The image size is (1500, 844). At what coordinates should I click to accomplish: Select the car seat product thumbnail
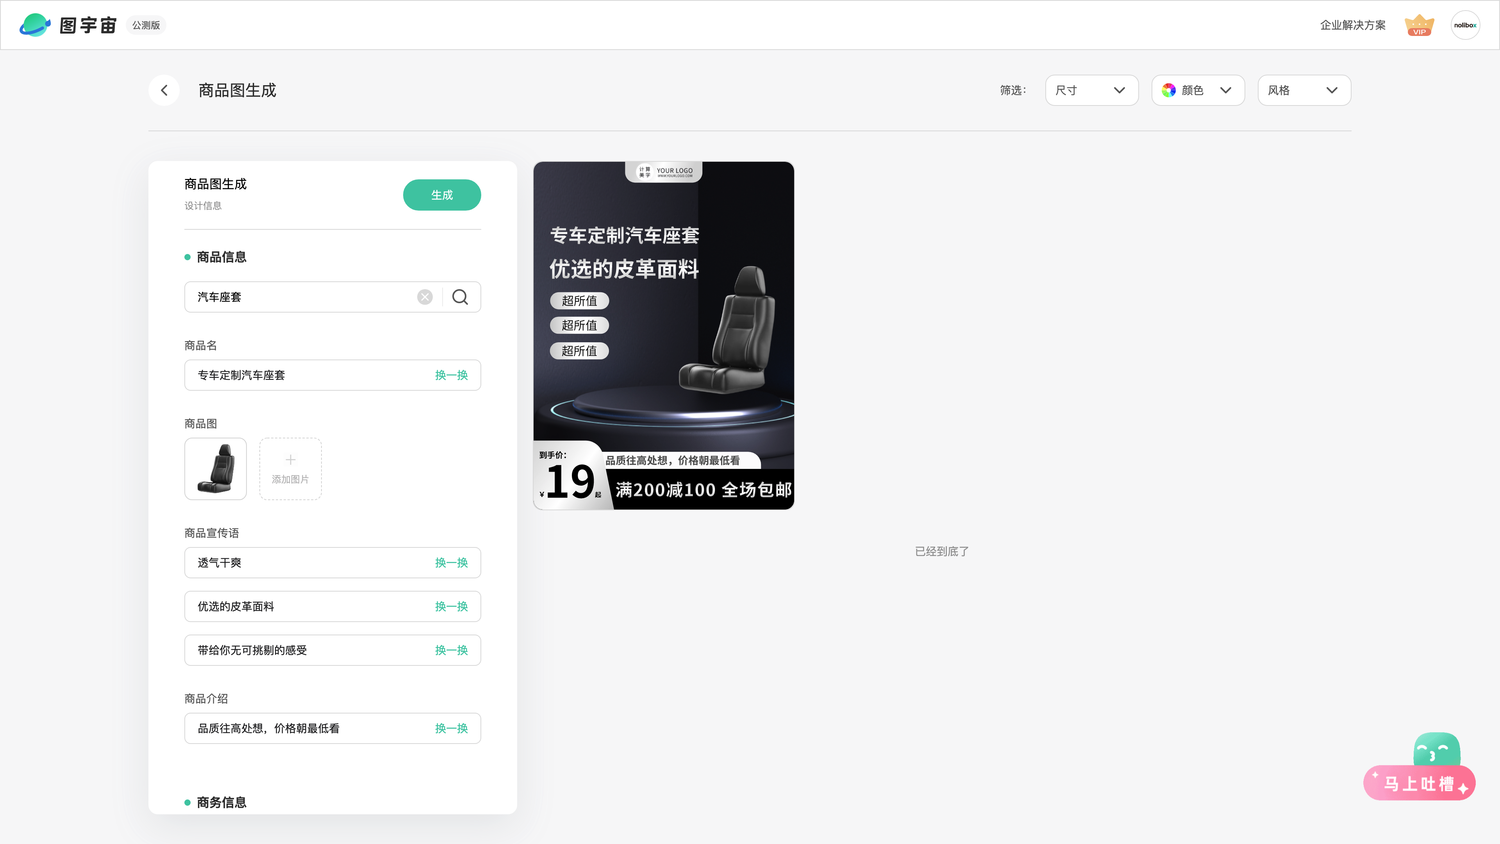point(215,469)
